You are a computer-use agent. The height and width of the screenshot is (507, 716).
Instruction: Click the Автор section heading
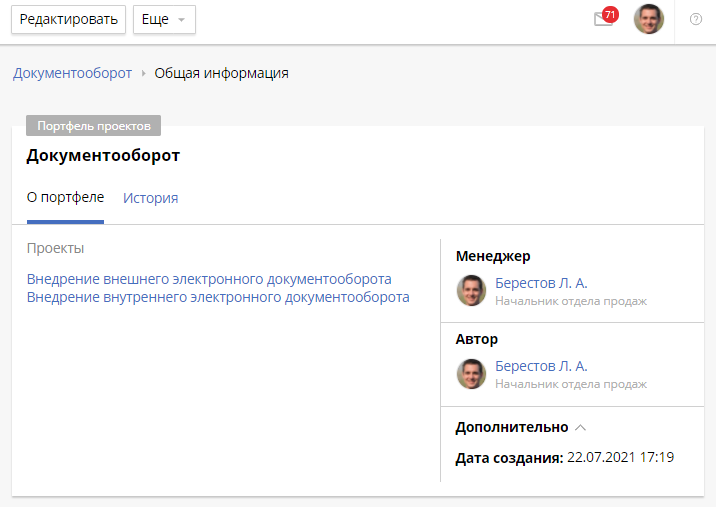[477, 339]
